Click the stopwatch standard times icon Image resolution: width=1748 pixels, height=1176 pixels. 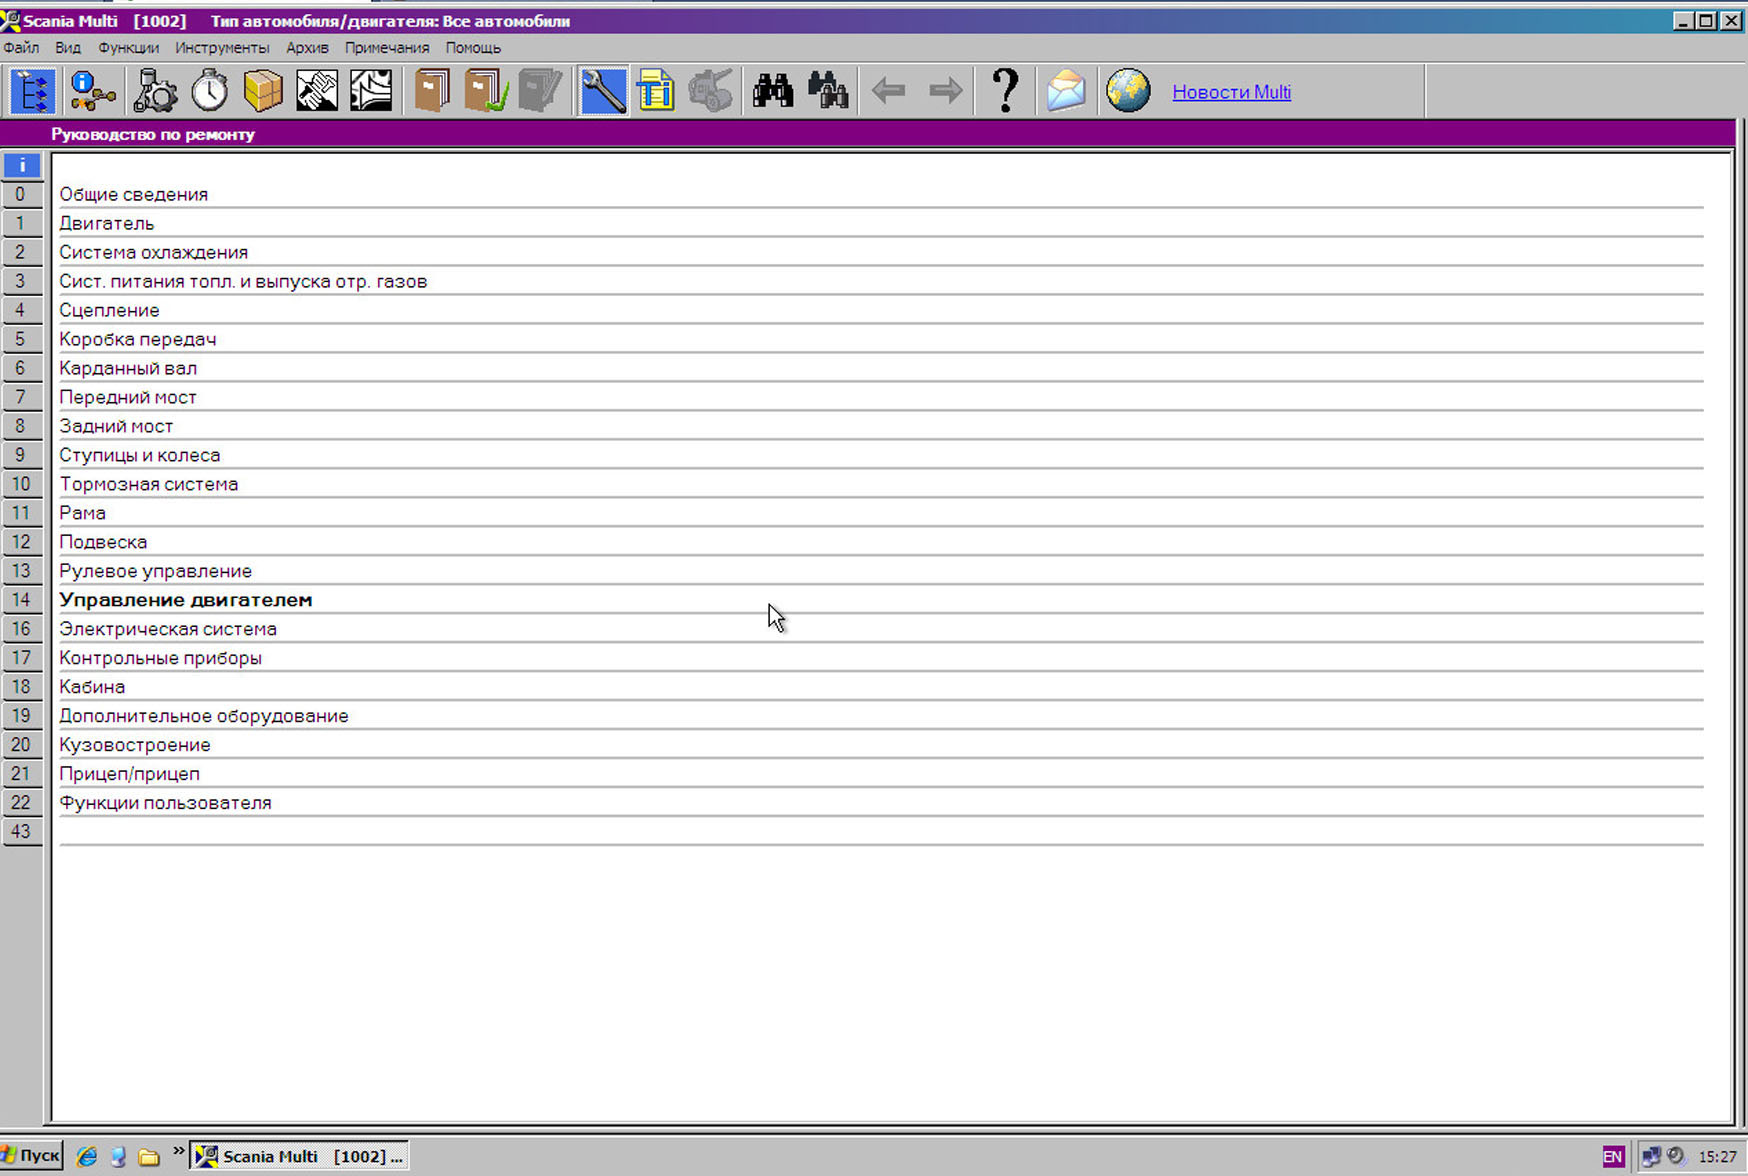click(x=209, y=91)
